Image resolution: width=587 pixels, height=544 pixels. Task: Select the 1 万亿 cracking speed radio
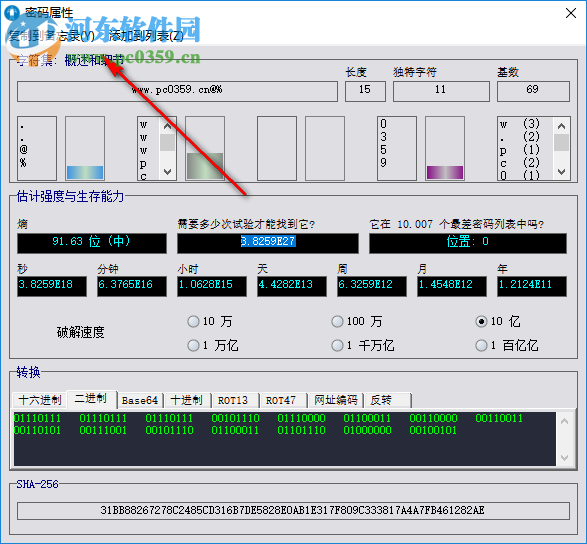tap(213, 345)
